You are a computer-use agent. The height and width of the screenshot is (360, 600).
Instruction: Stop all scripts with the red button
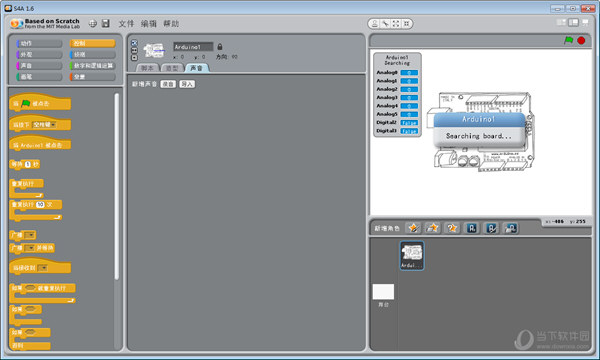[581, 40]
